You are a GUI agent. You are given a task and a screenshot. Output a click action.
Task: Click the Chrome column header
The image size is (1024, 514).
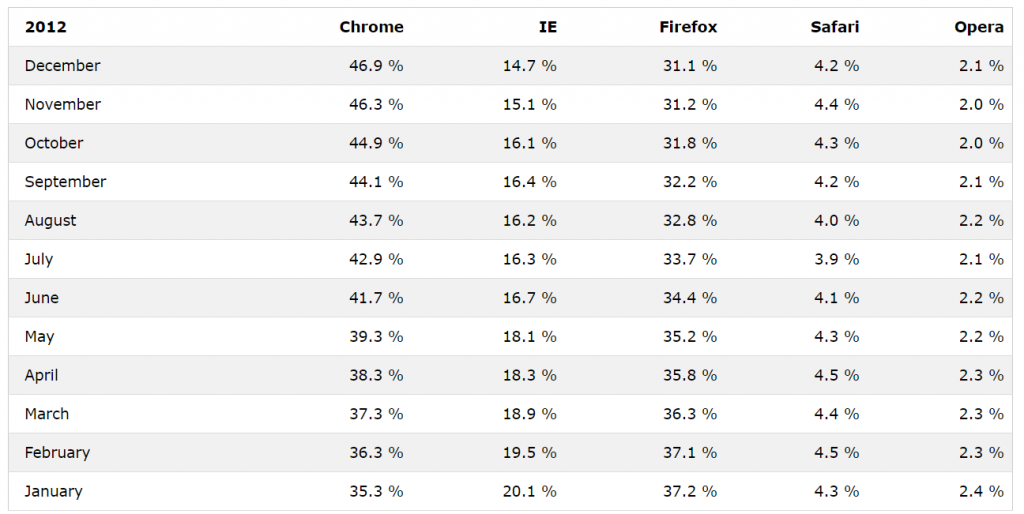[x=371, y=27]
